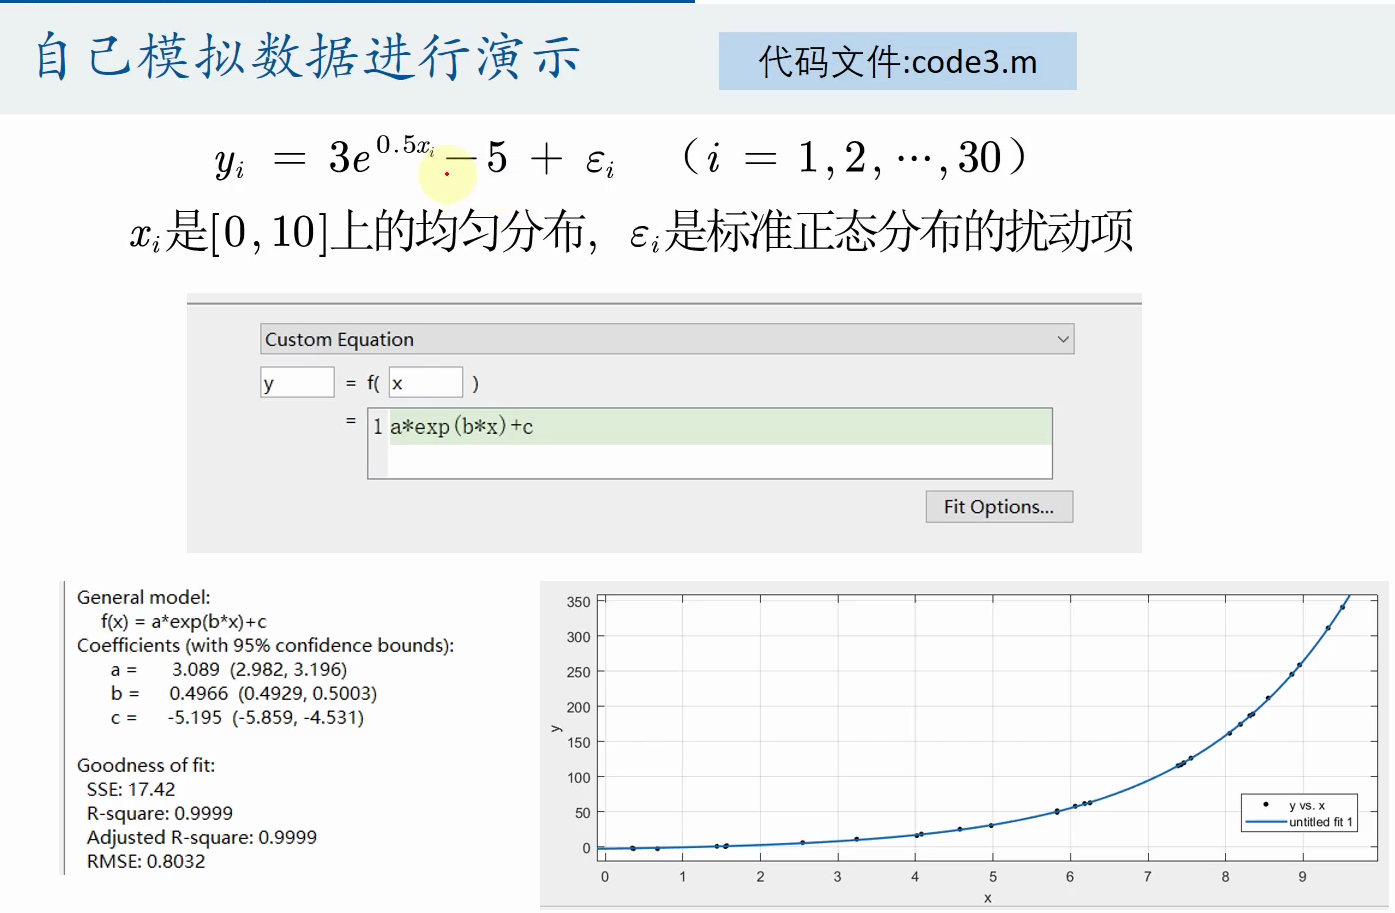The image size is (1395, 913).
Task: Select the SSE: 17.42 line
Action: coord(131,789)
